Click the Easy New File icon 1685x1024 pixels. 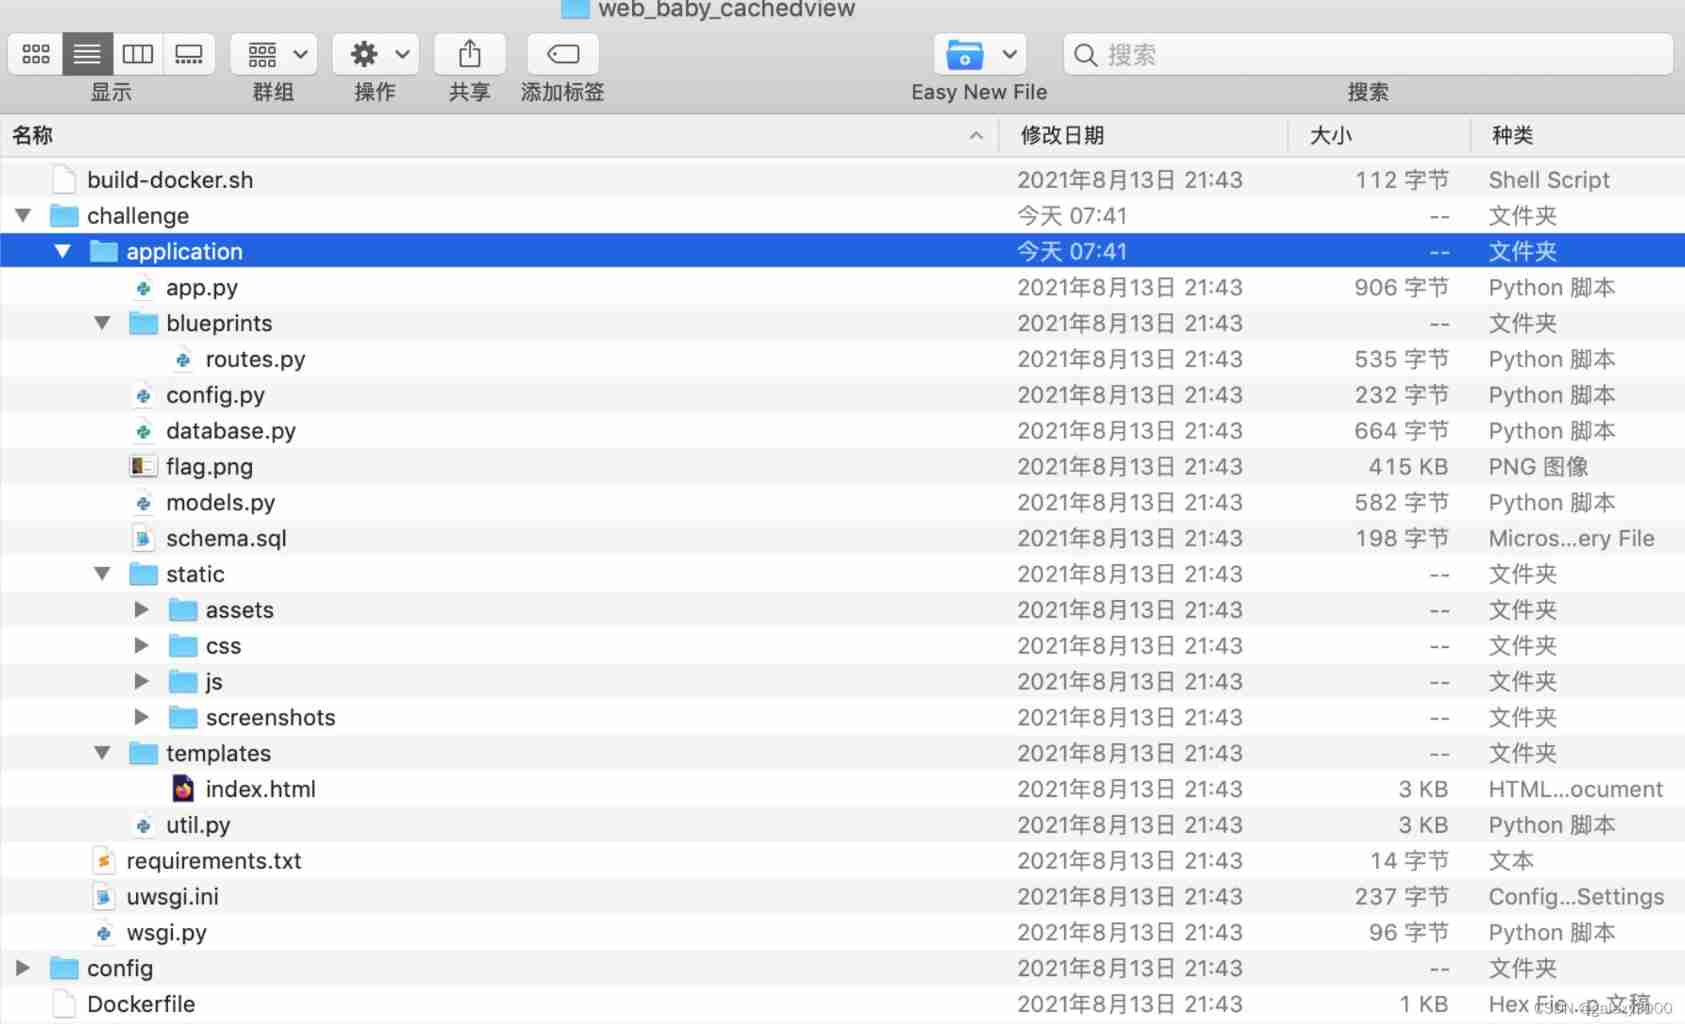[965, 54]
